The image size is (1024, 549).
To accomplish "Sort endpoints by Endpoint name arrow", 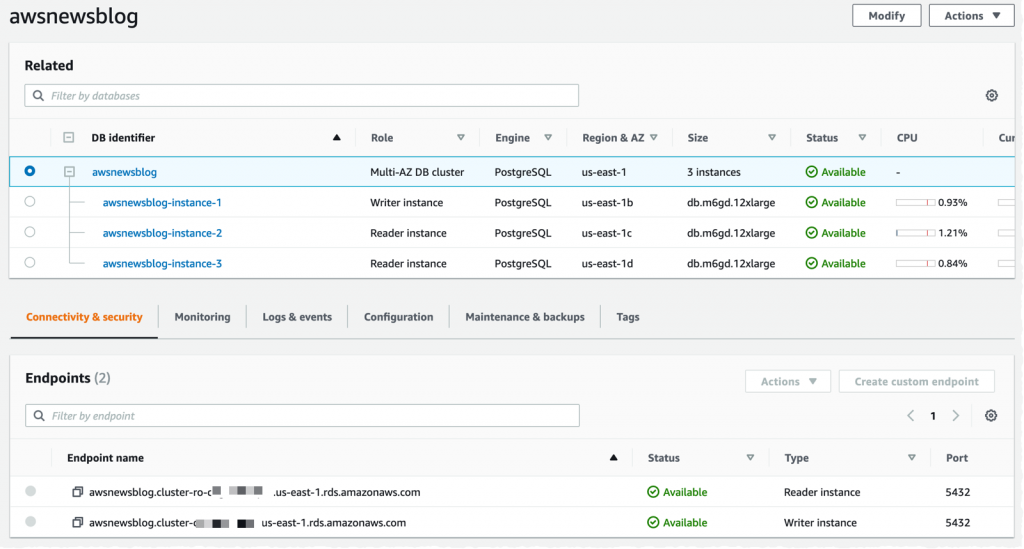I will [613, 458].
